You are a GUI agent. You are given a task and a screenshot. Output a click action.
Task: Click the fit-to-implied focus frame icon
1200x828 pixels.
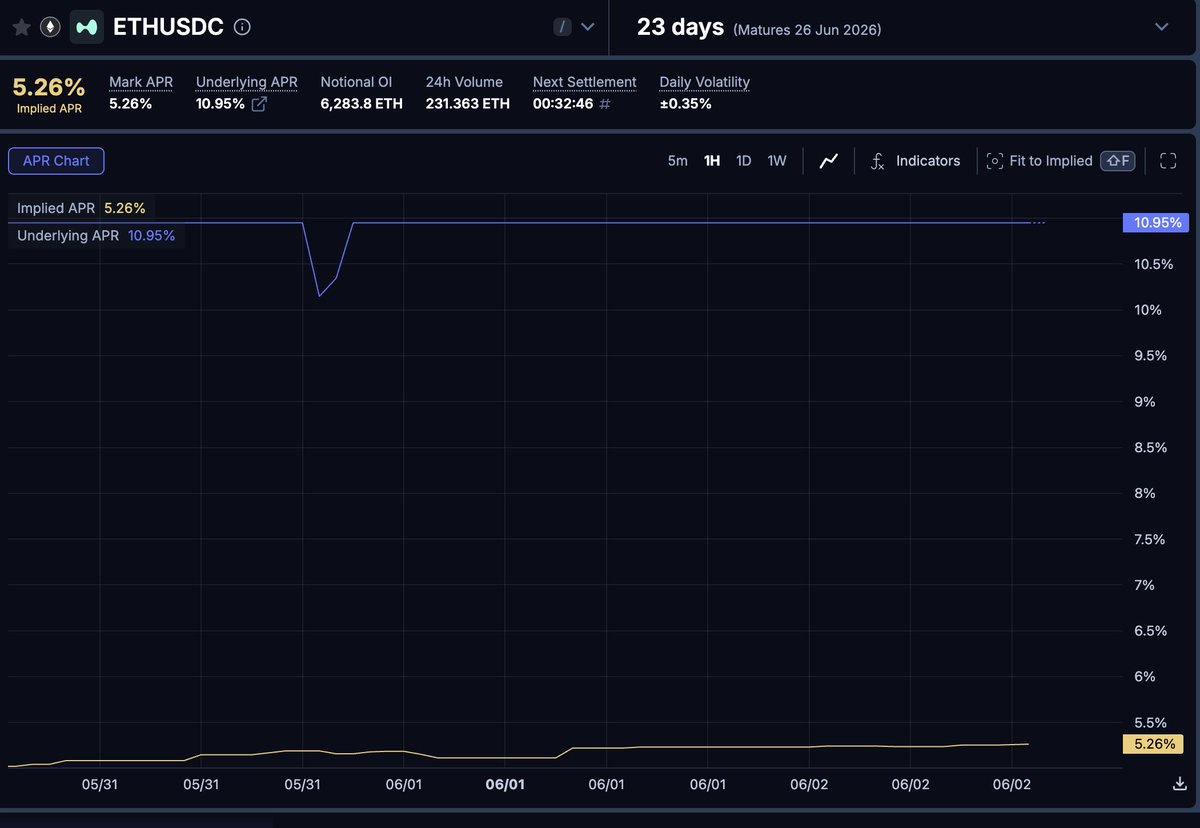[994, 161]
